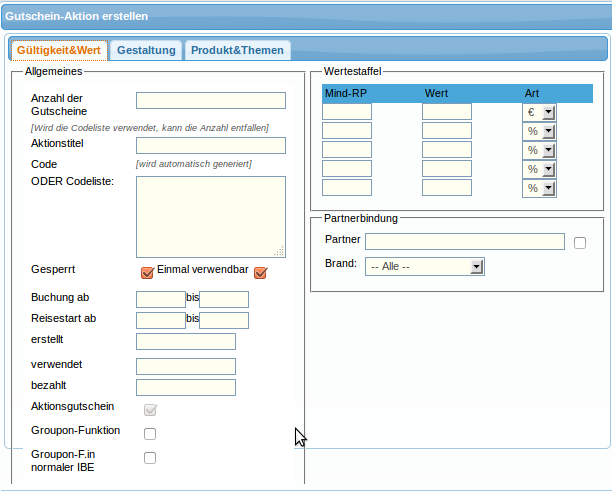Expand the last row Art dropdown

pos(547,188)
